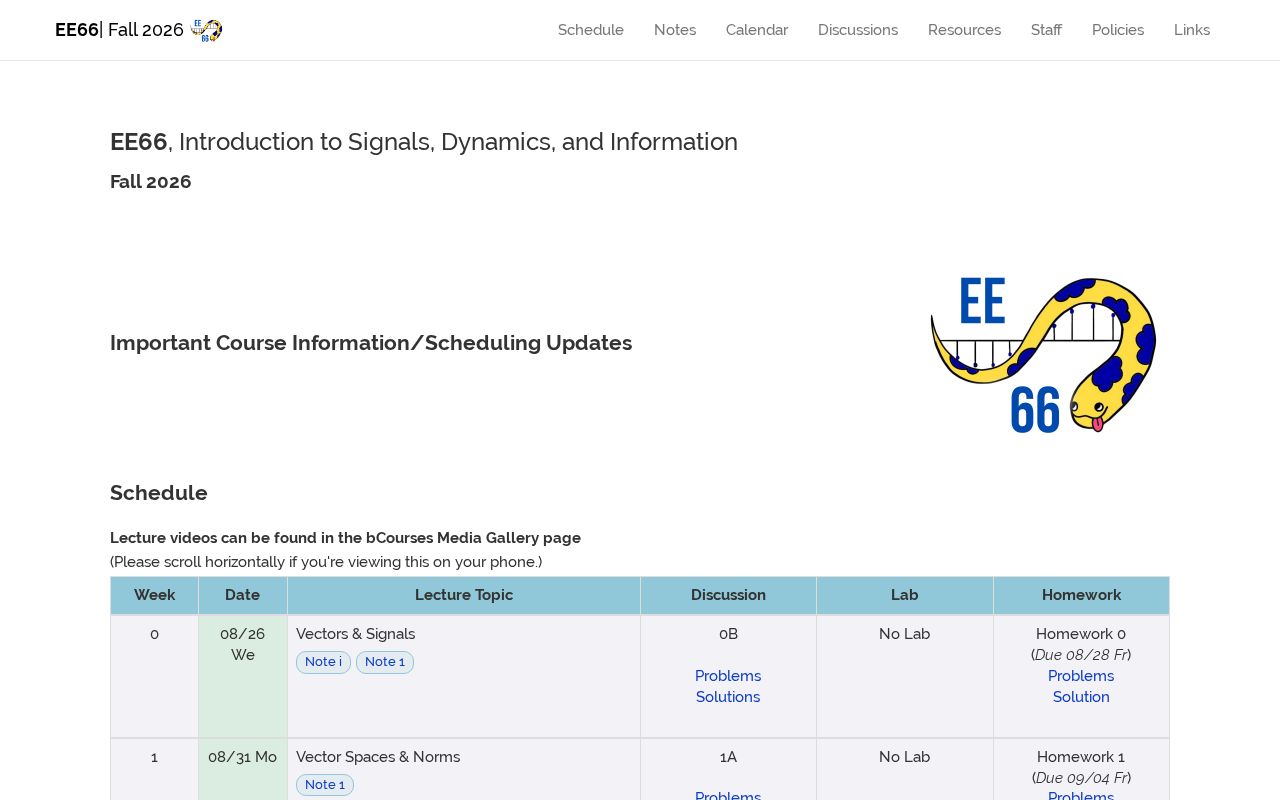The image size is (1280, 800).
Task: Click the Homework column header
Action: click(1082, 595)
